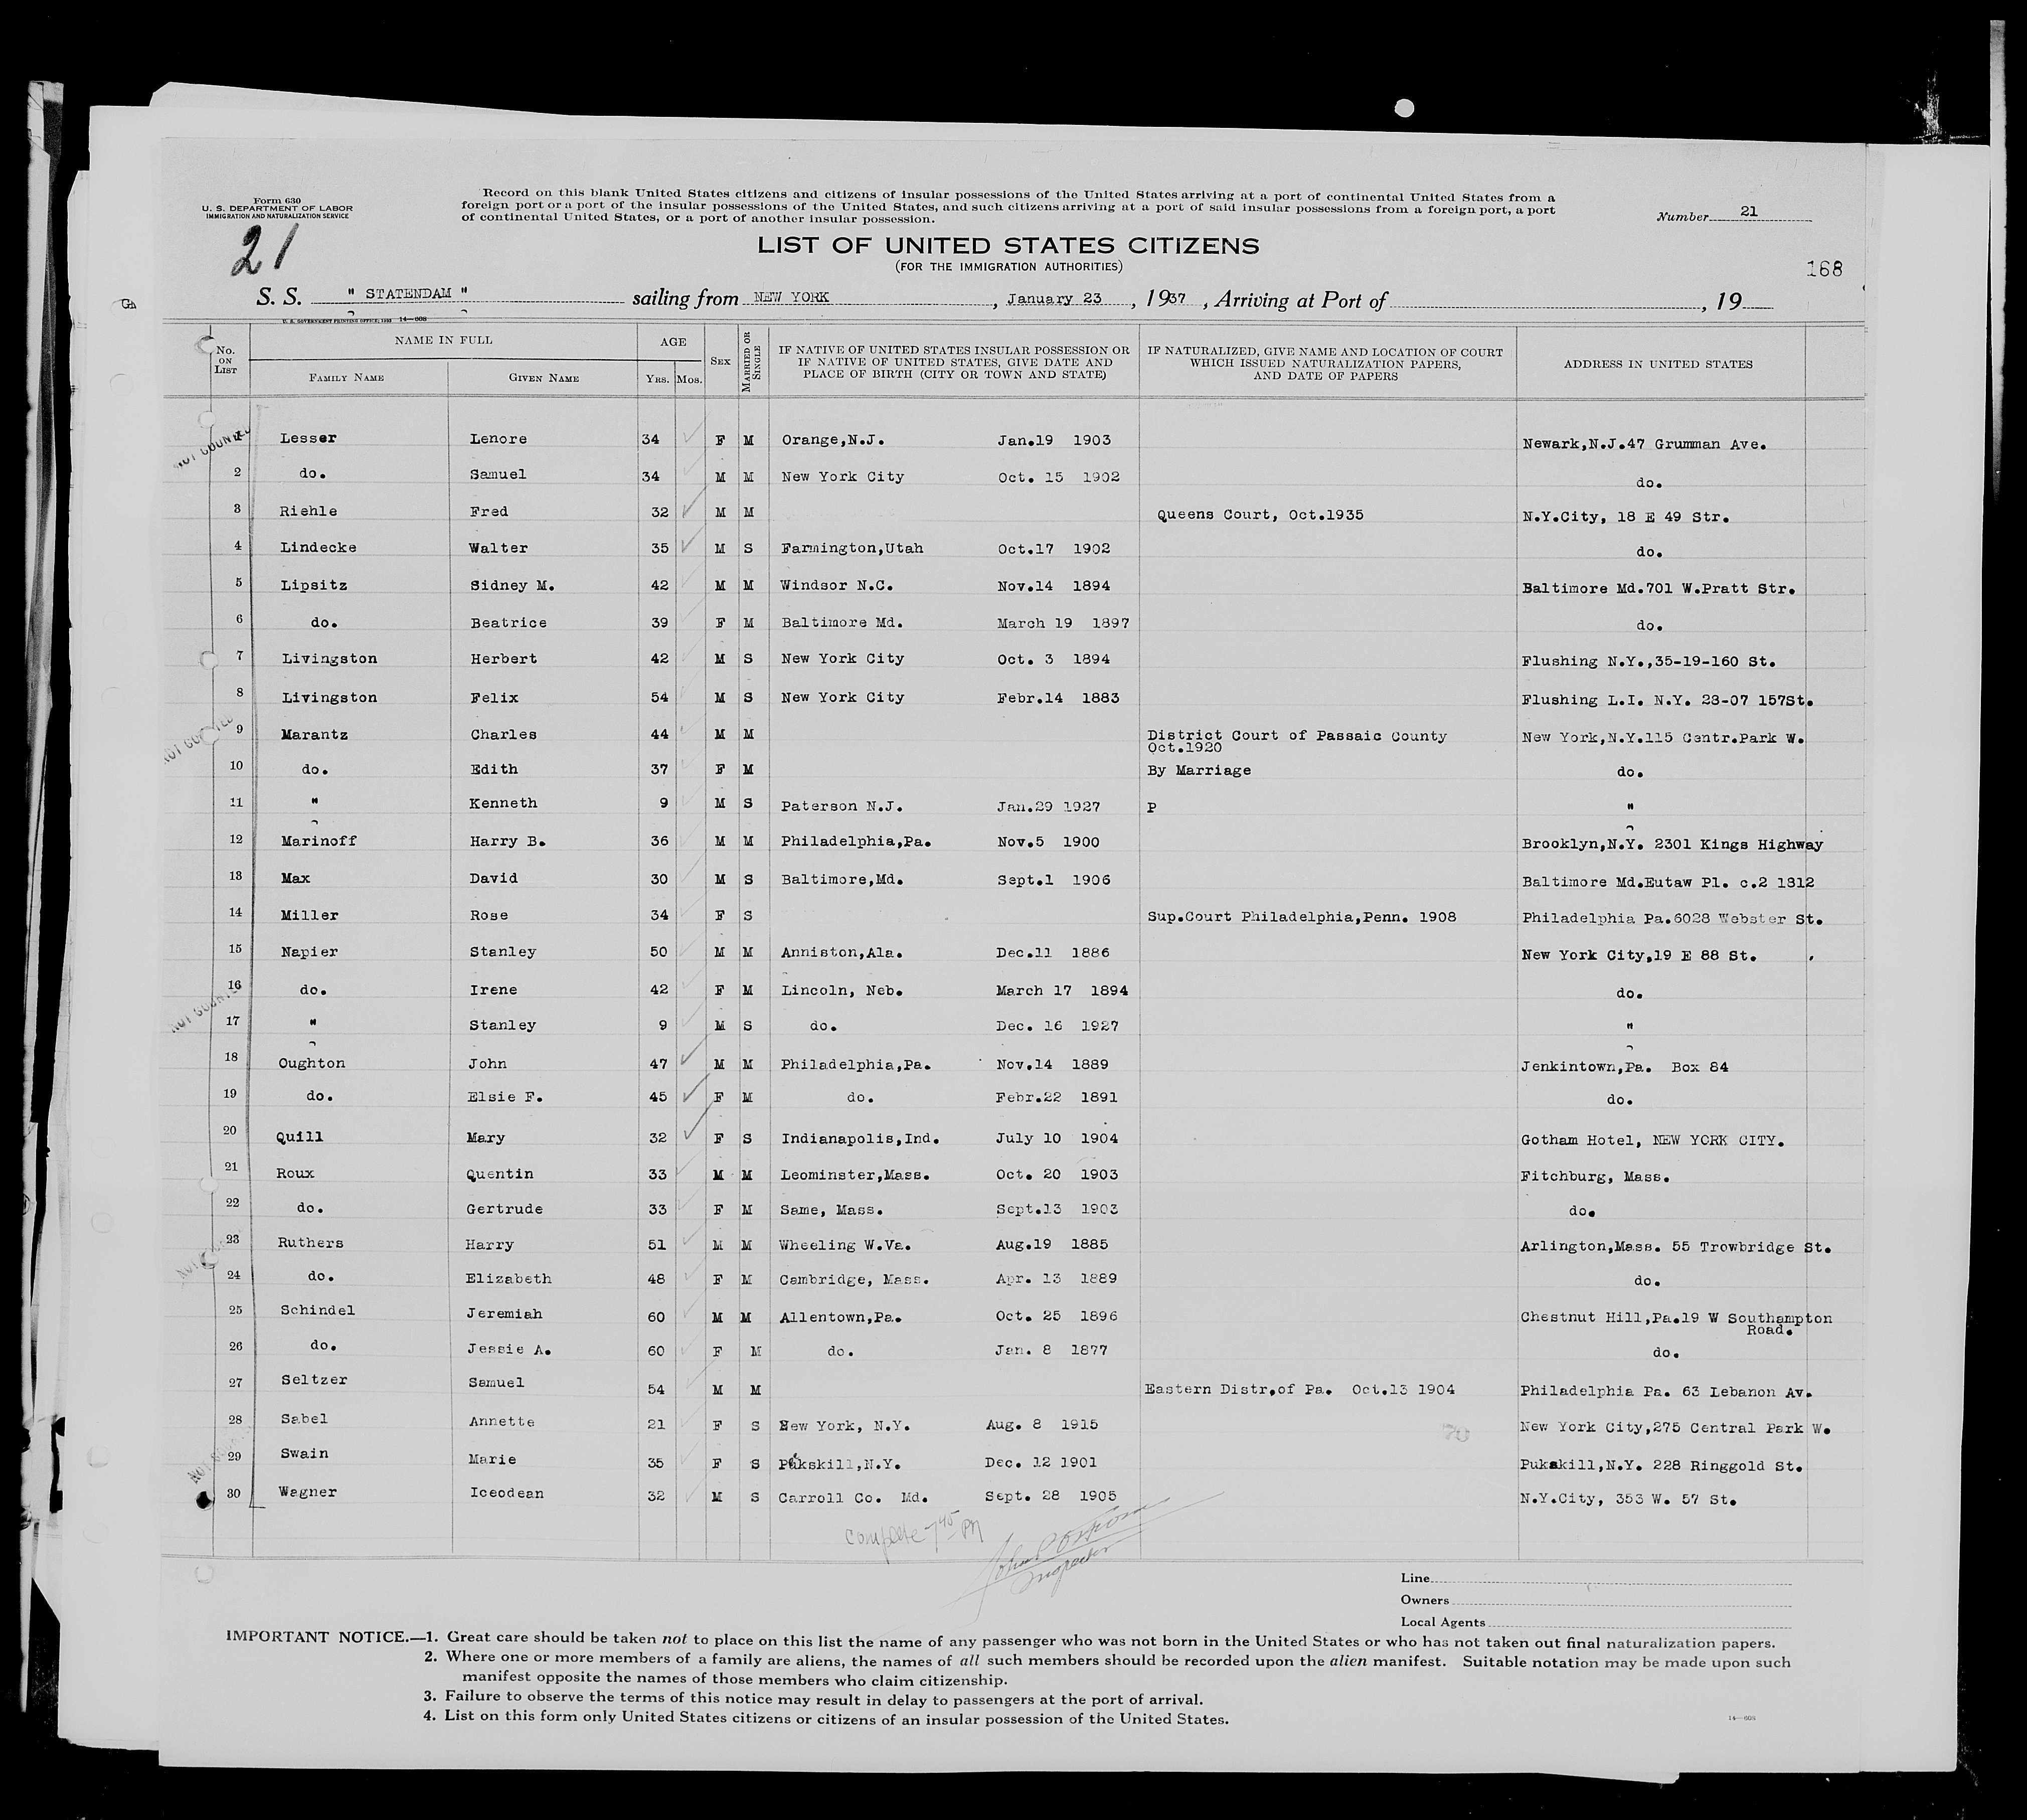Viewport: 2027px width, 1820px height.
Task: Select family name 'Napier'
Action: (x=309, y=952)
